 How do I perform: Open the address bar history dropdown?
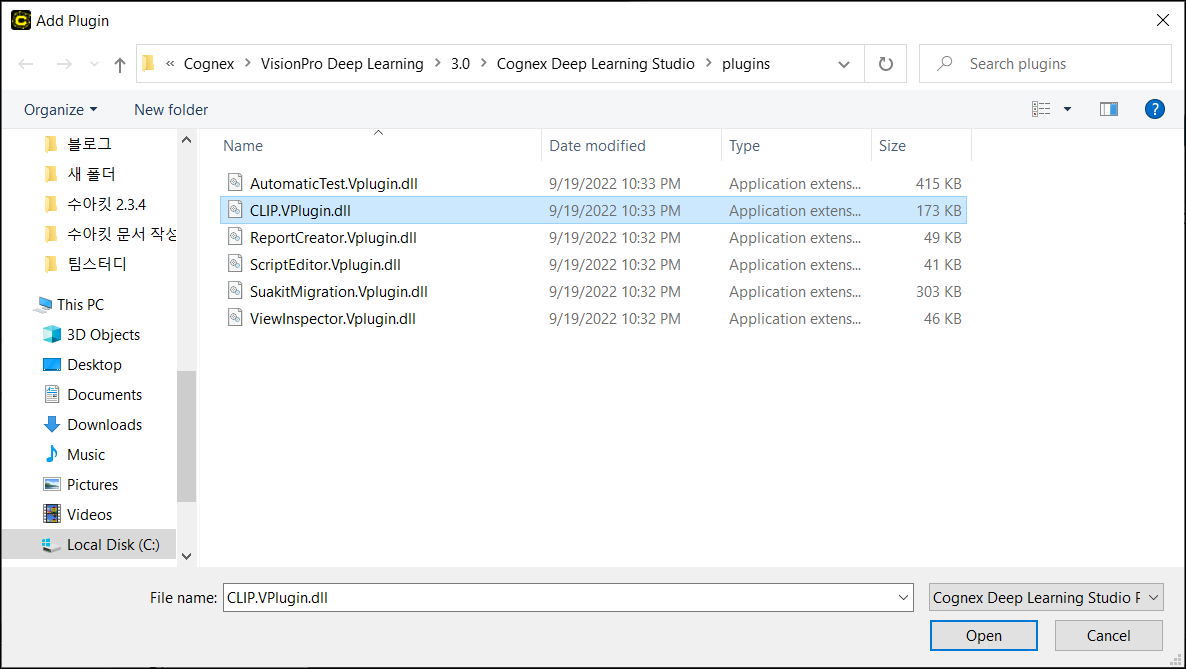843,64
